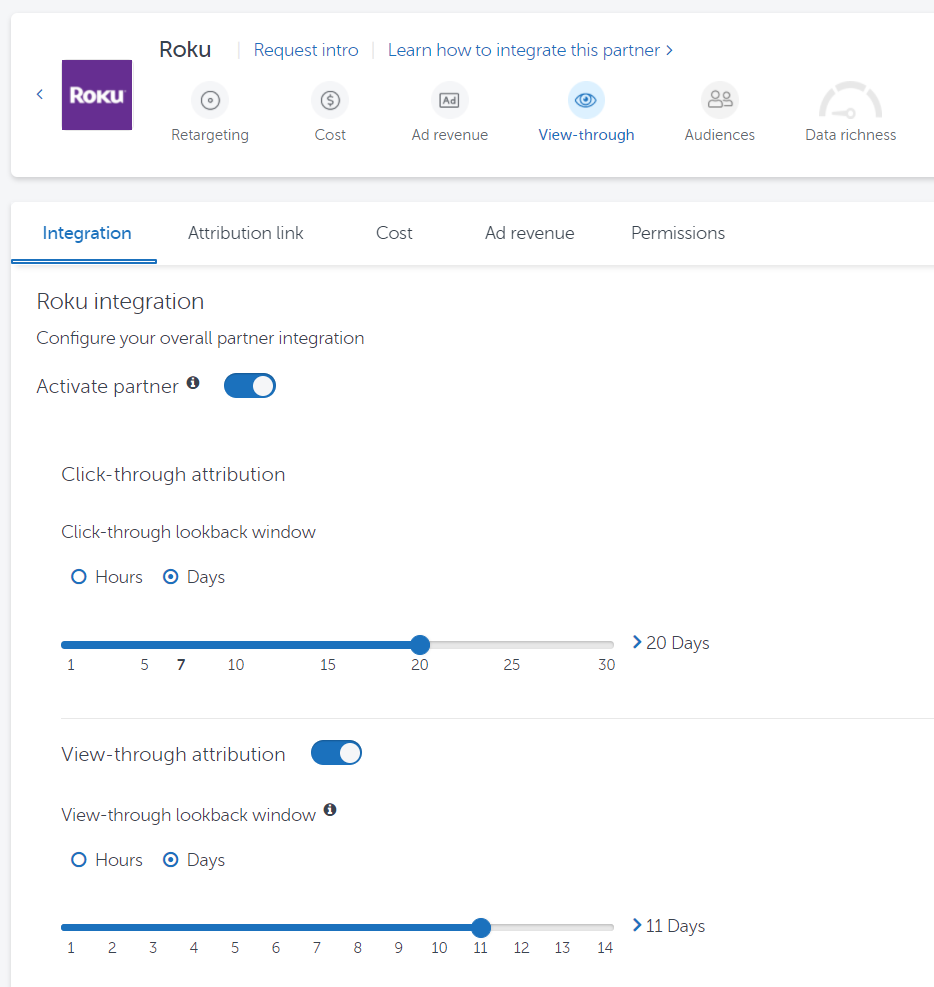This screenshot has height=987, width=934.
Task: Toggle View-through attribution switch
Action: point(337,753)
